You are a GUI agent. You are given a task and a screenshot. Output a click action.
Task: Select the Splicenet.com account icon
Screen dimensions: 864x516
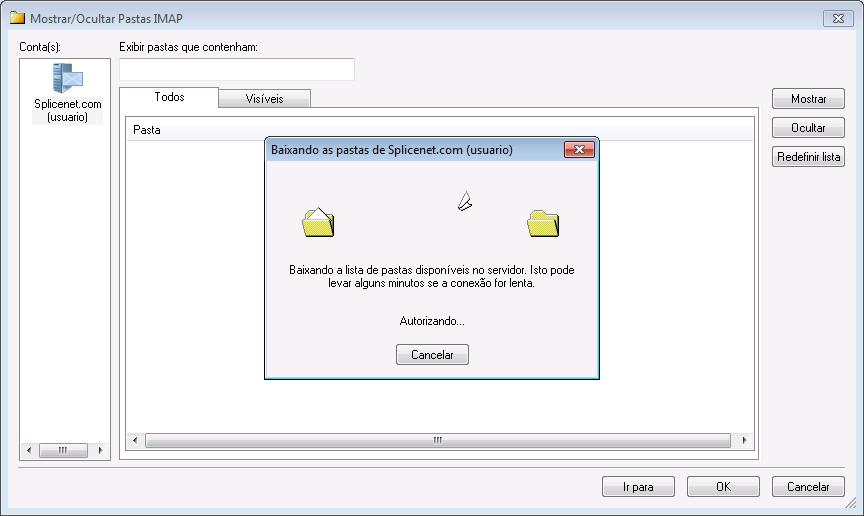[68, 77]
